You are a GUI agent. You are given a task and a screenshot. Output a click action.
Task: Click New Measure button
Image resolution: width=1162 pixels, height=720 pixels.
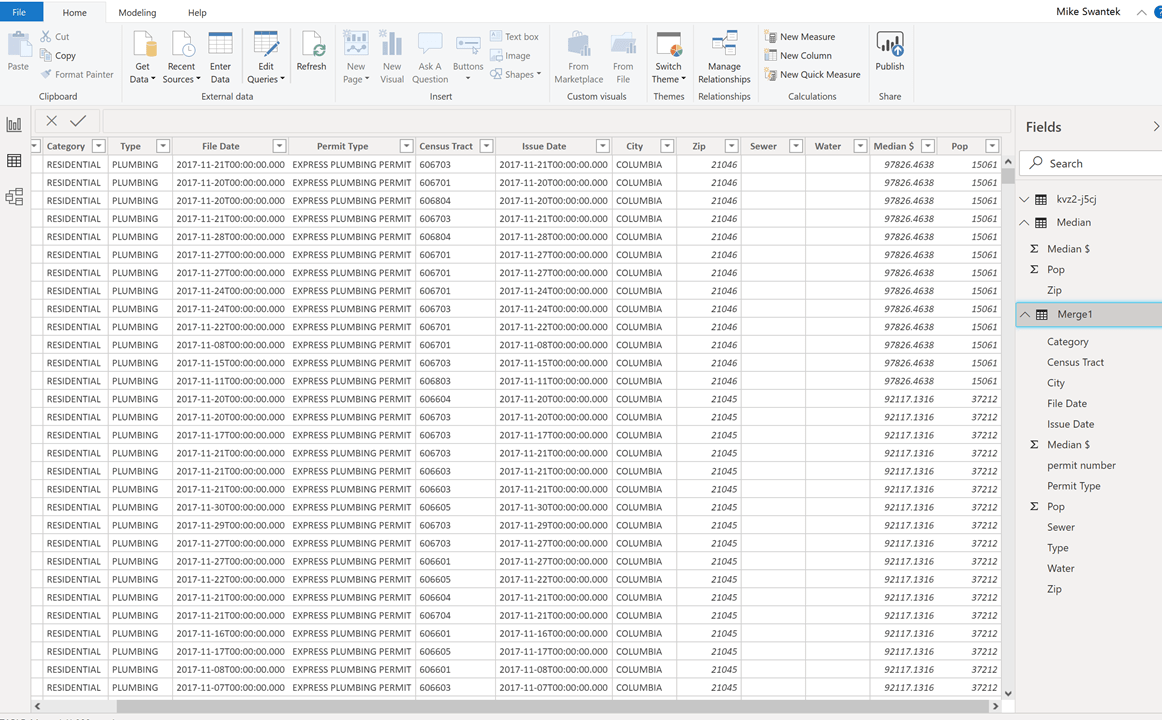(800, 37)
